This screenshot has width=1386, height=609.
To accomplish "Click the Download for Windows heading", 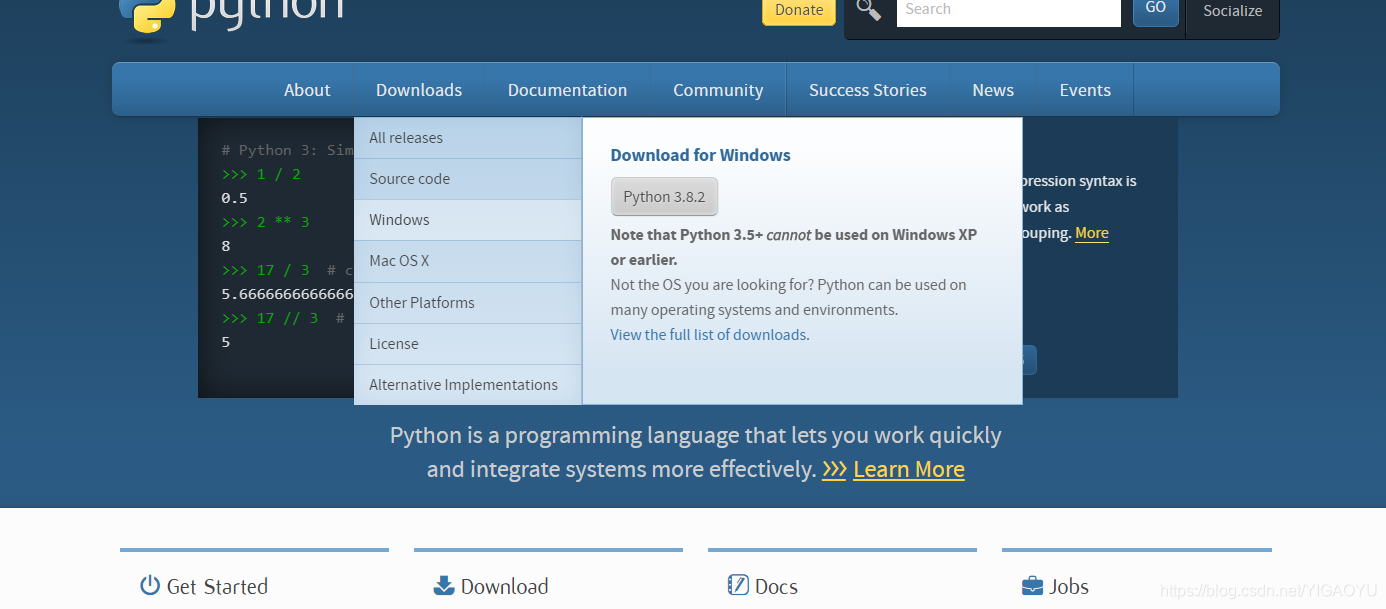I will (701, 155).
